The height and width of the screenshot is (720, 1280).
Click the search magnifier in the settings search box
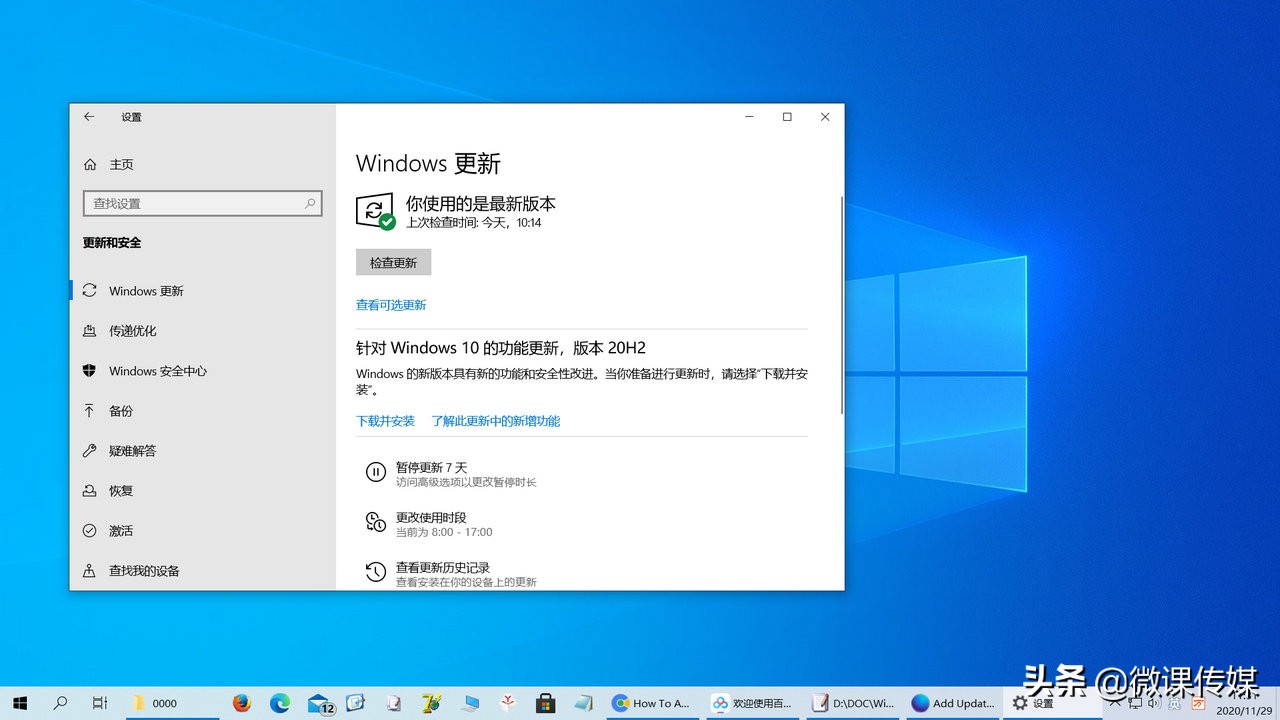point(310,203)
